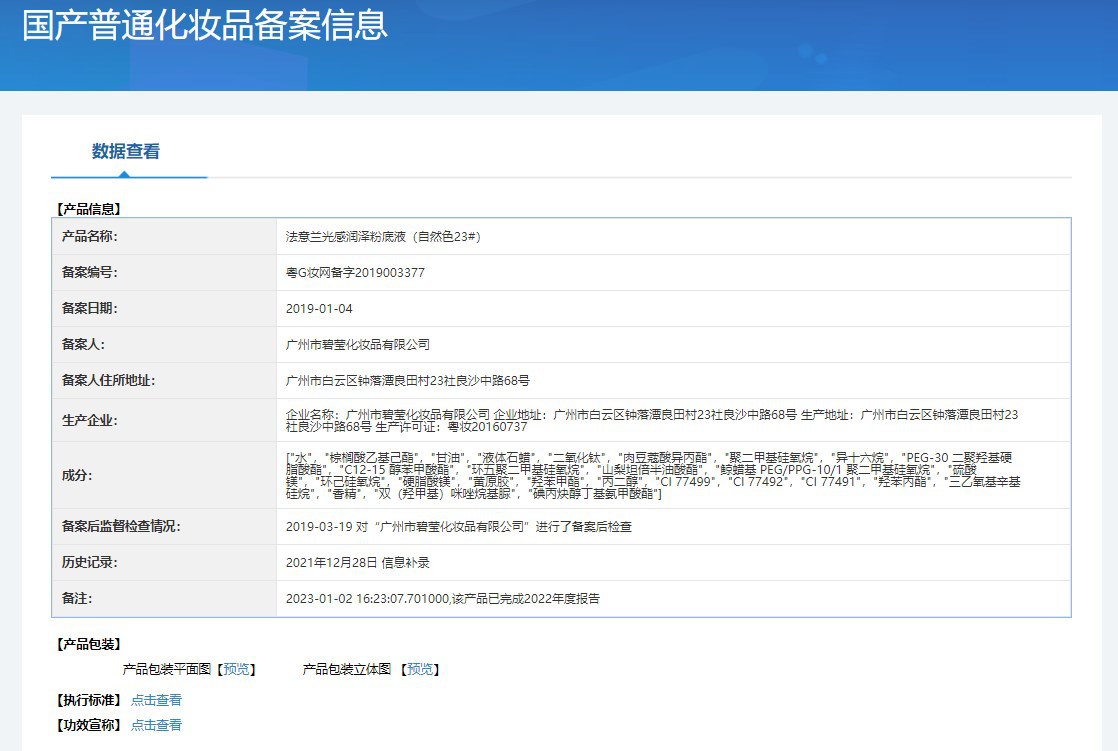Click the 备案人: row label
This screenshot has width=1118, height=751.
(83, 344)
